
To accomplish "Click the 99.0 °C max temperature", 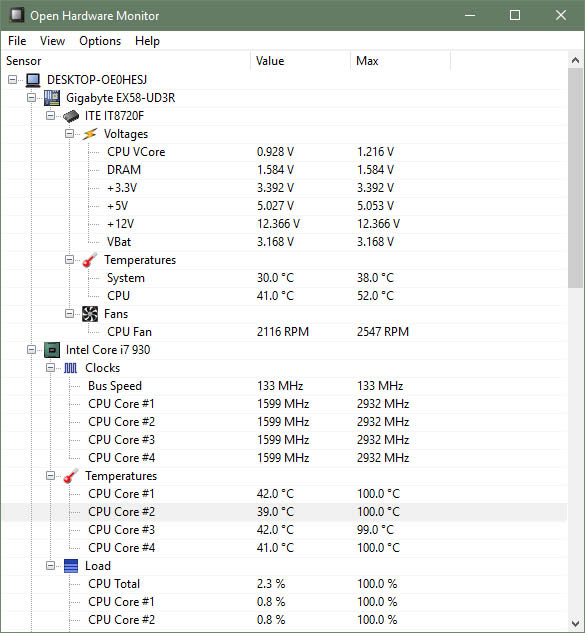I will pyautogui.click(x=375, y=530).
